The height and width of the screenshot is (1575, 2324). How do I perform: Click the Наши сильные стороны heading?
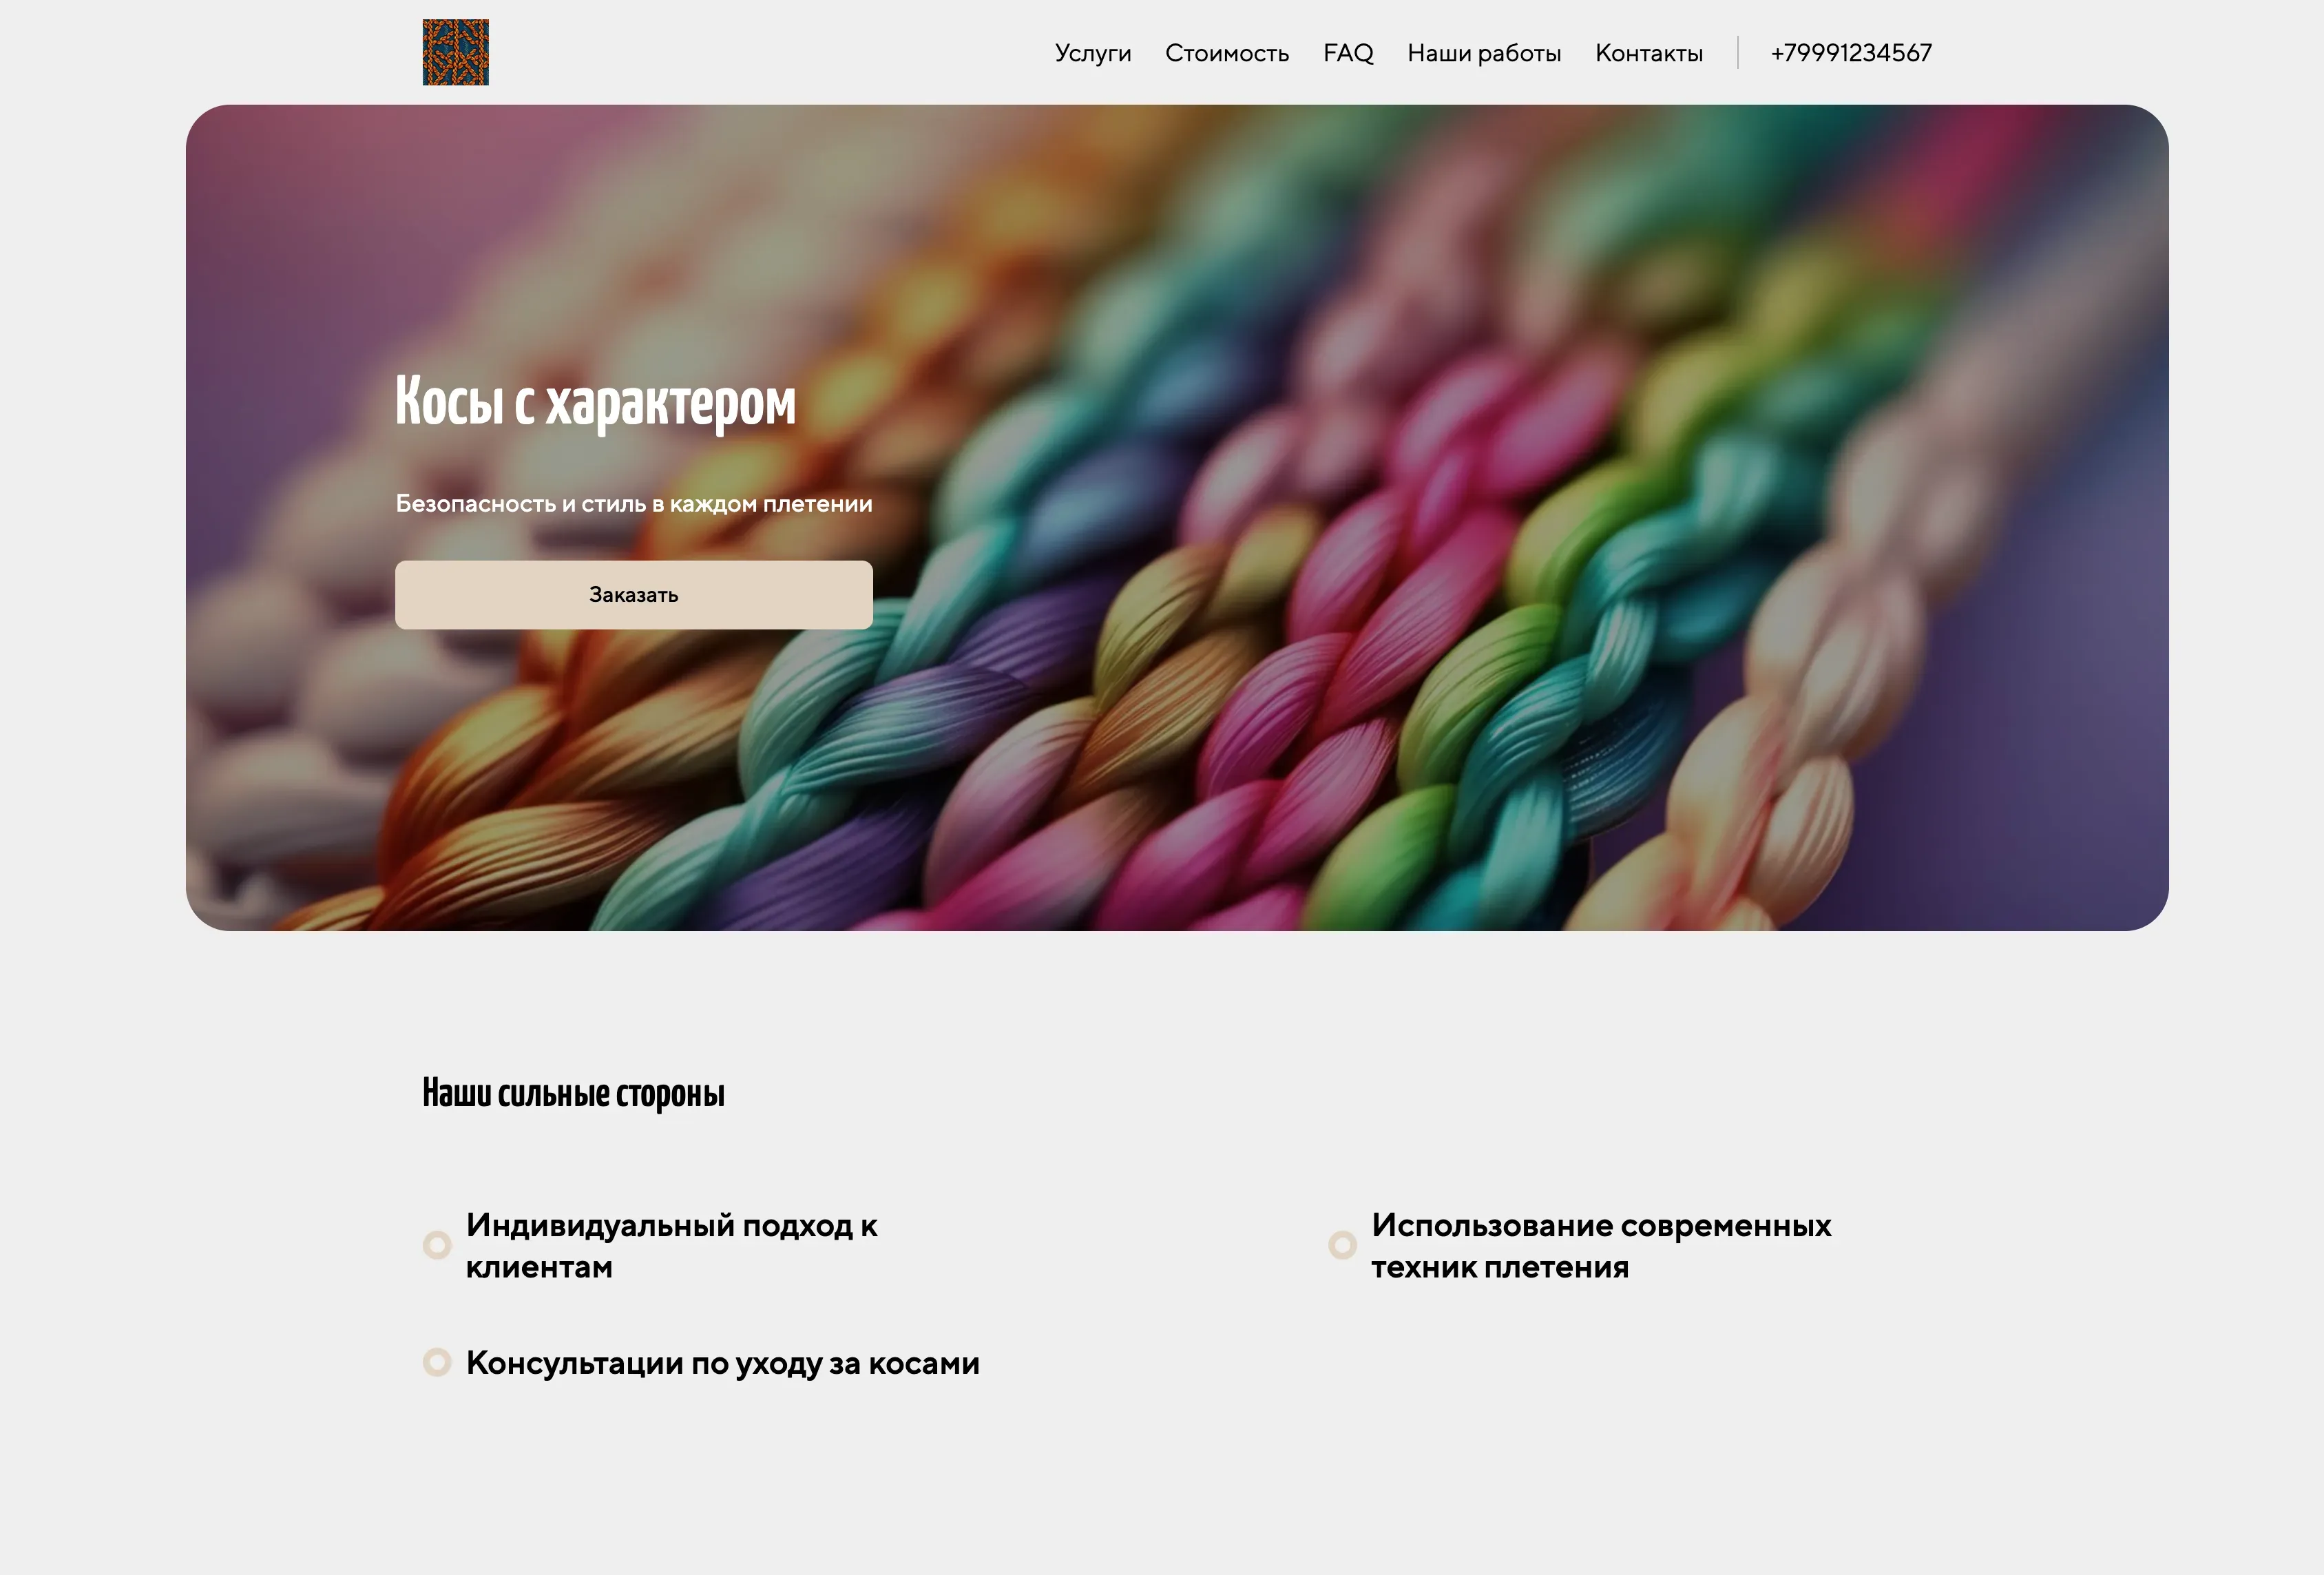(x=573, y=1093)
